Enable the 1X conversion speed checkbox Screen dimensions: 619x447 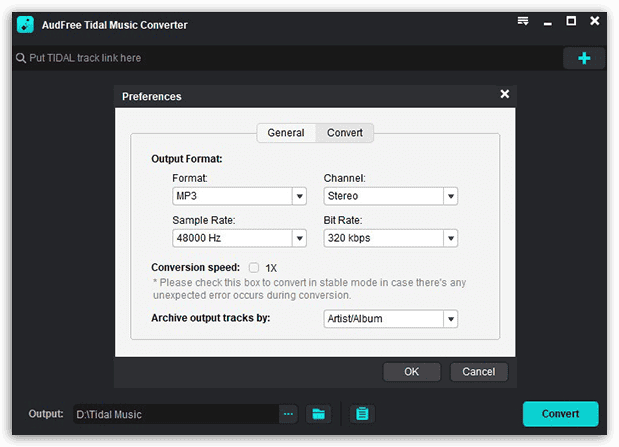pos(254,268)
